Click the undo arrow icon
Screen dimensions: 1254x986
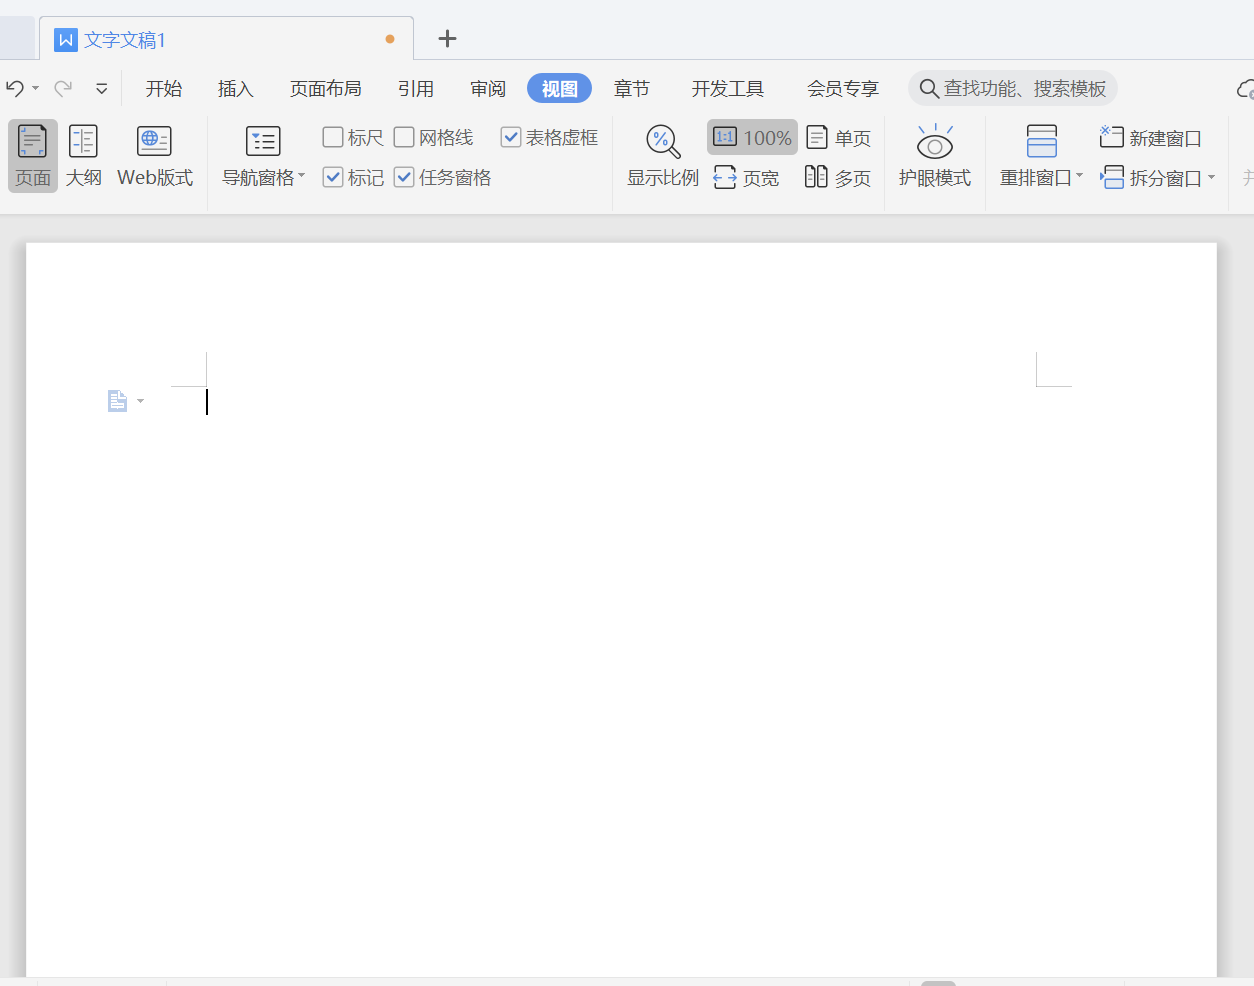[14, 88]
